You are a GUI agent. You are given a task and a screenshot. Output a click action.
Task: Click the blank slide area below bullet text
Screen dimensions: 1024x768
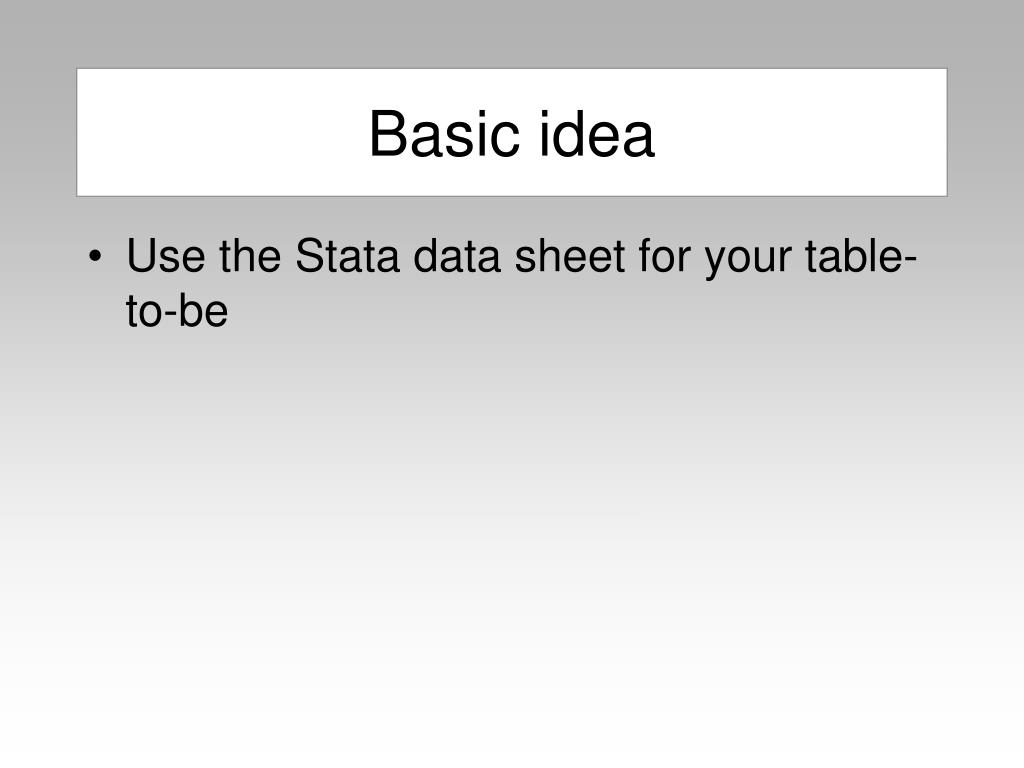pos(511,522)
